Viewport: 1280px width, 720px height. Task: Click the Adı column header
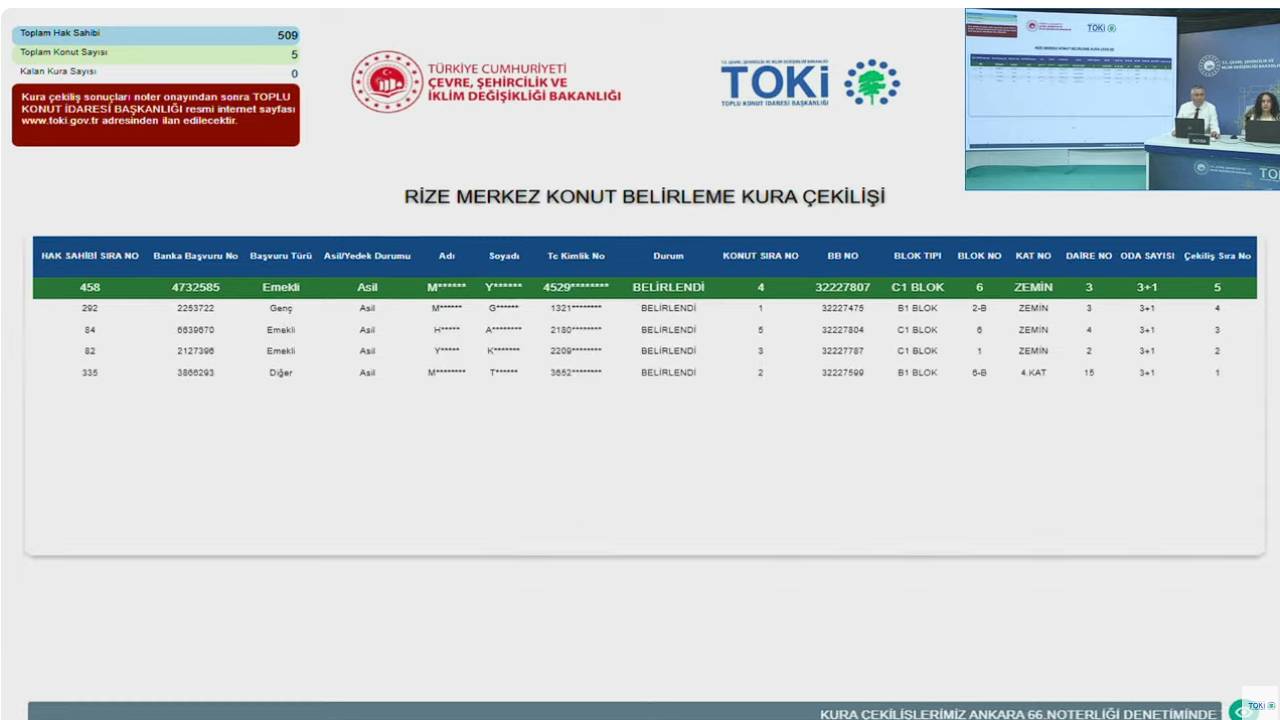pyautogui.click(x=447, y=256)
